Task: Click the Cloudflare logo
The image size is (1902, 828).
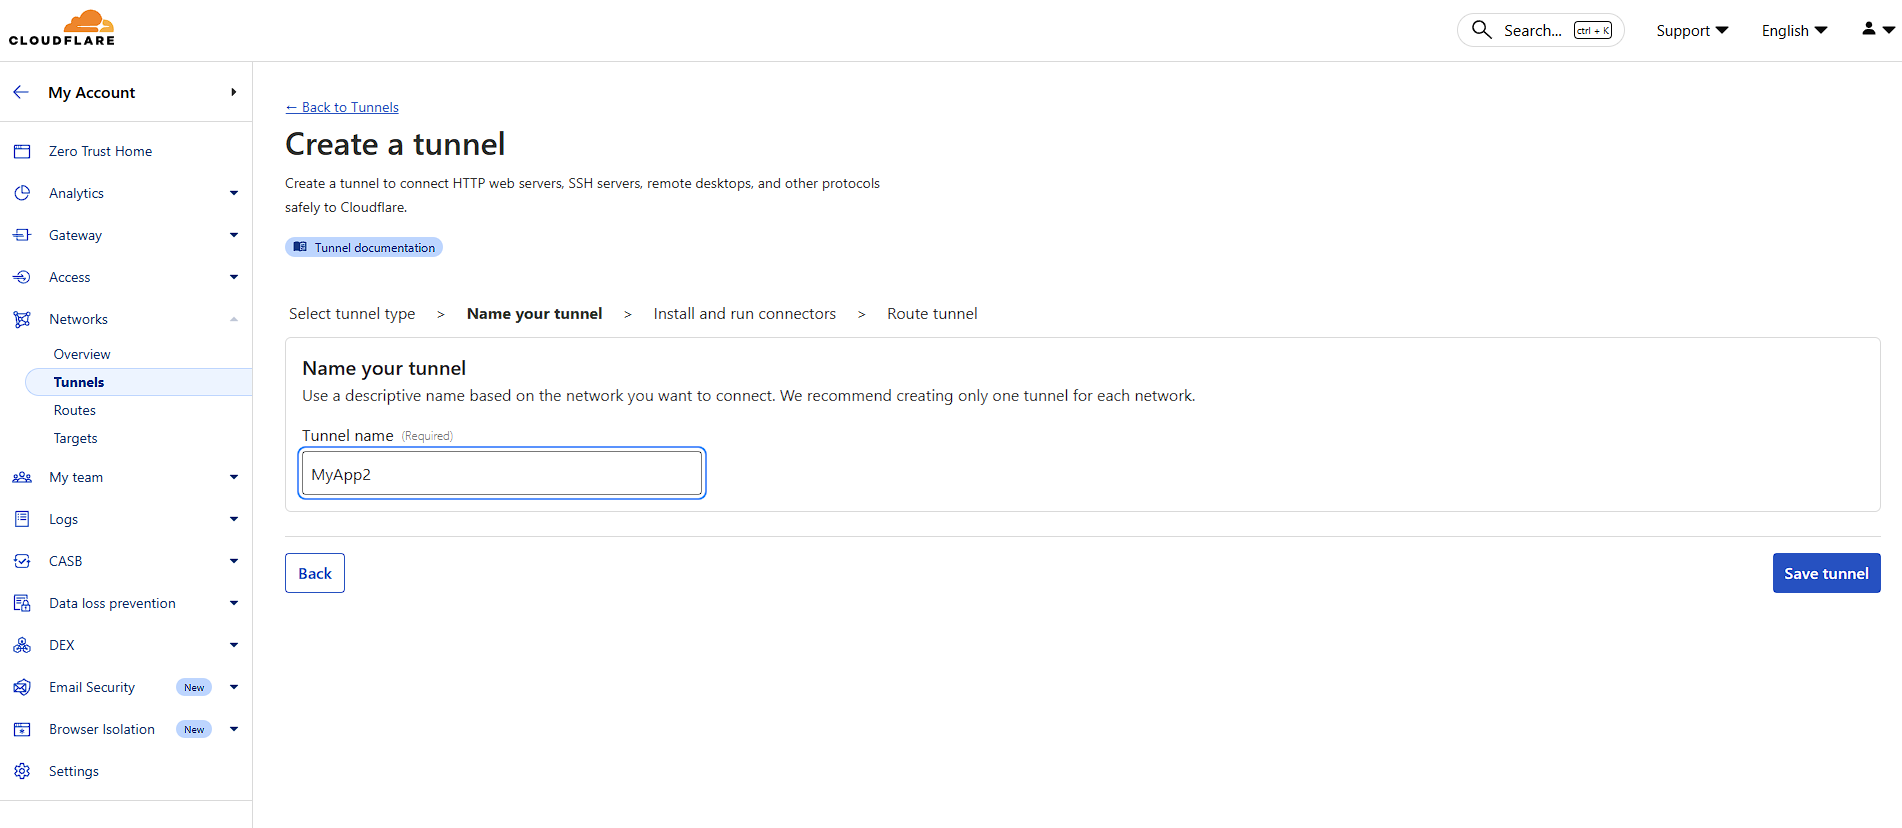Action: click(x=62, y=28)
